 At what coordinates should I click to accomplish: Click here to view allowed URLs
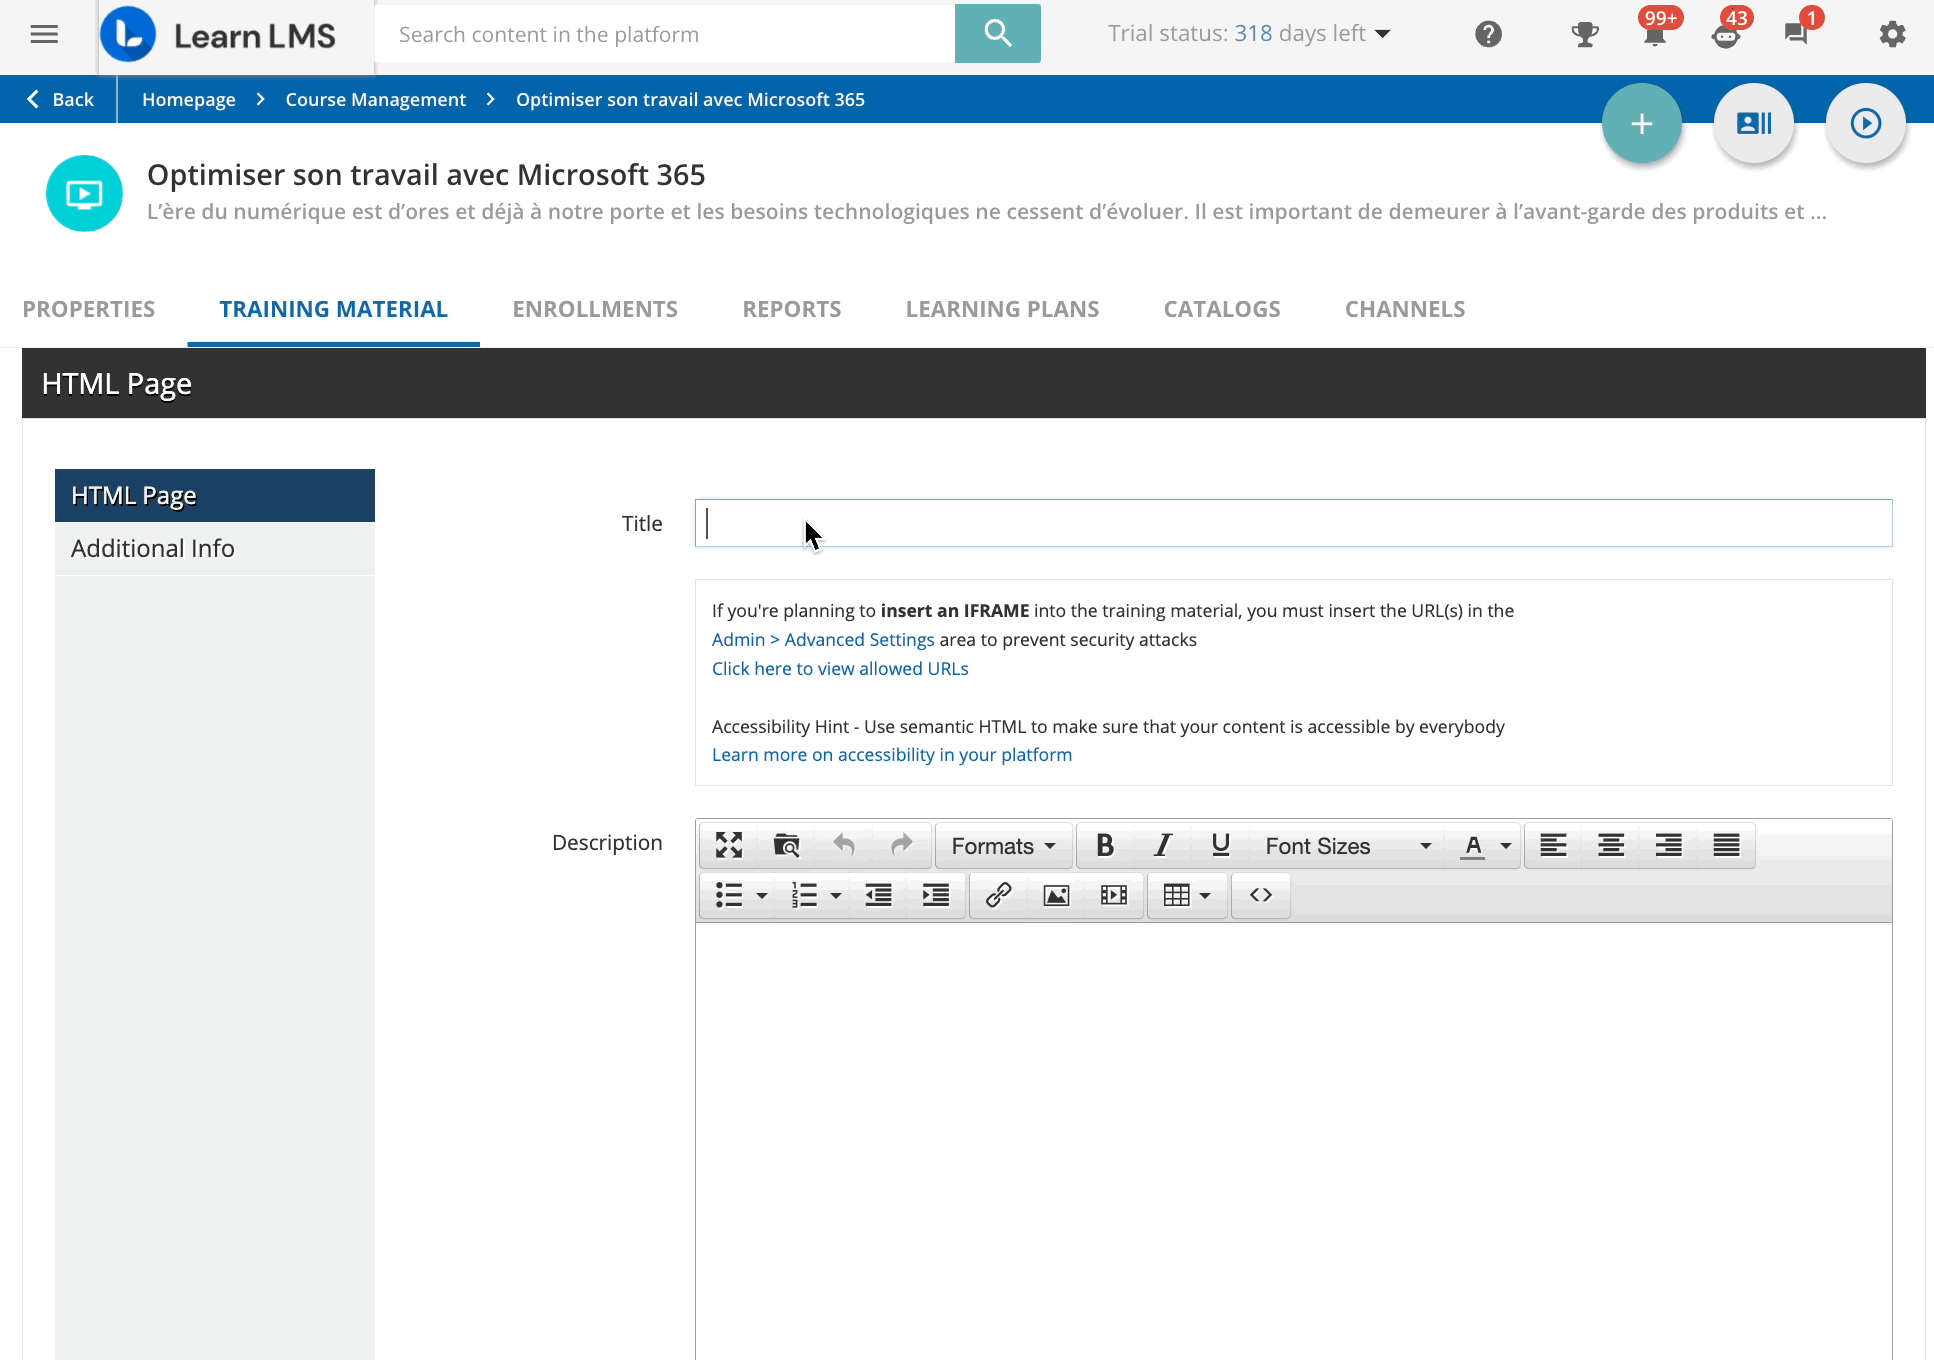point(839,668)
